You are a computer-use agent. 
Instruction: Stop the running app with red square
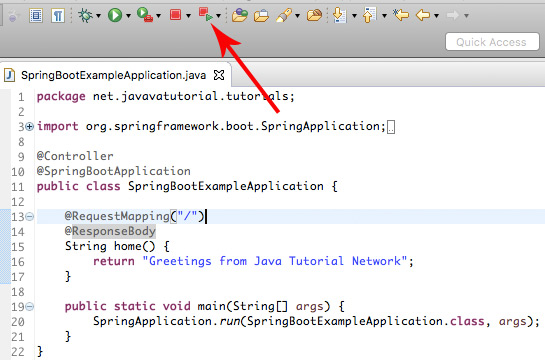click(x=176, y=15)
